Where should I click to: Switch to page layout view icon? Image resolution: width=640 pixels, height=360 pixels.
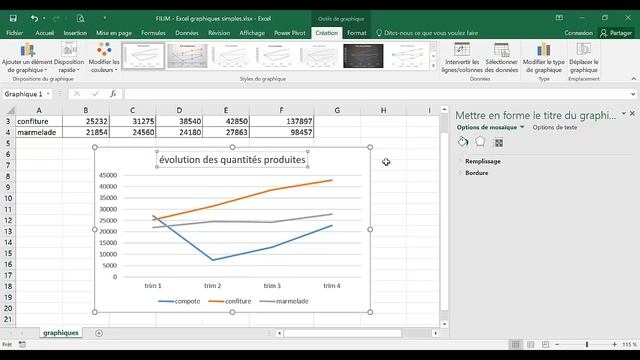point(531,344)
